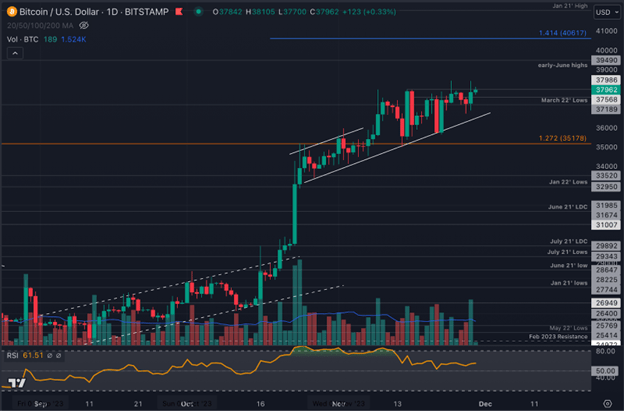Screen dimensions: 624x411
Task: Click the 31007 price label
Action: (606, 225)
